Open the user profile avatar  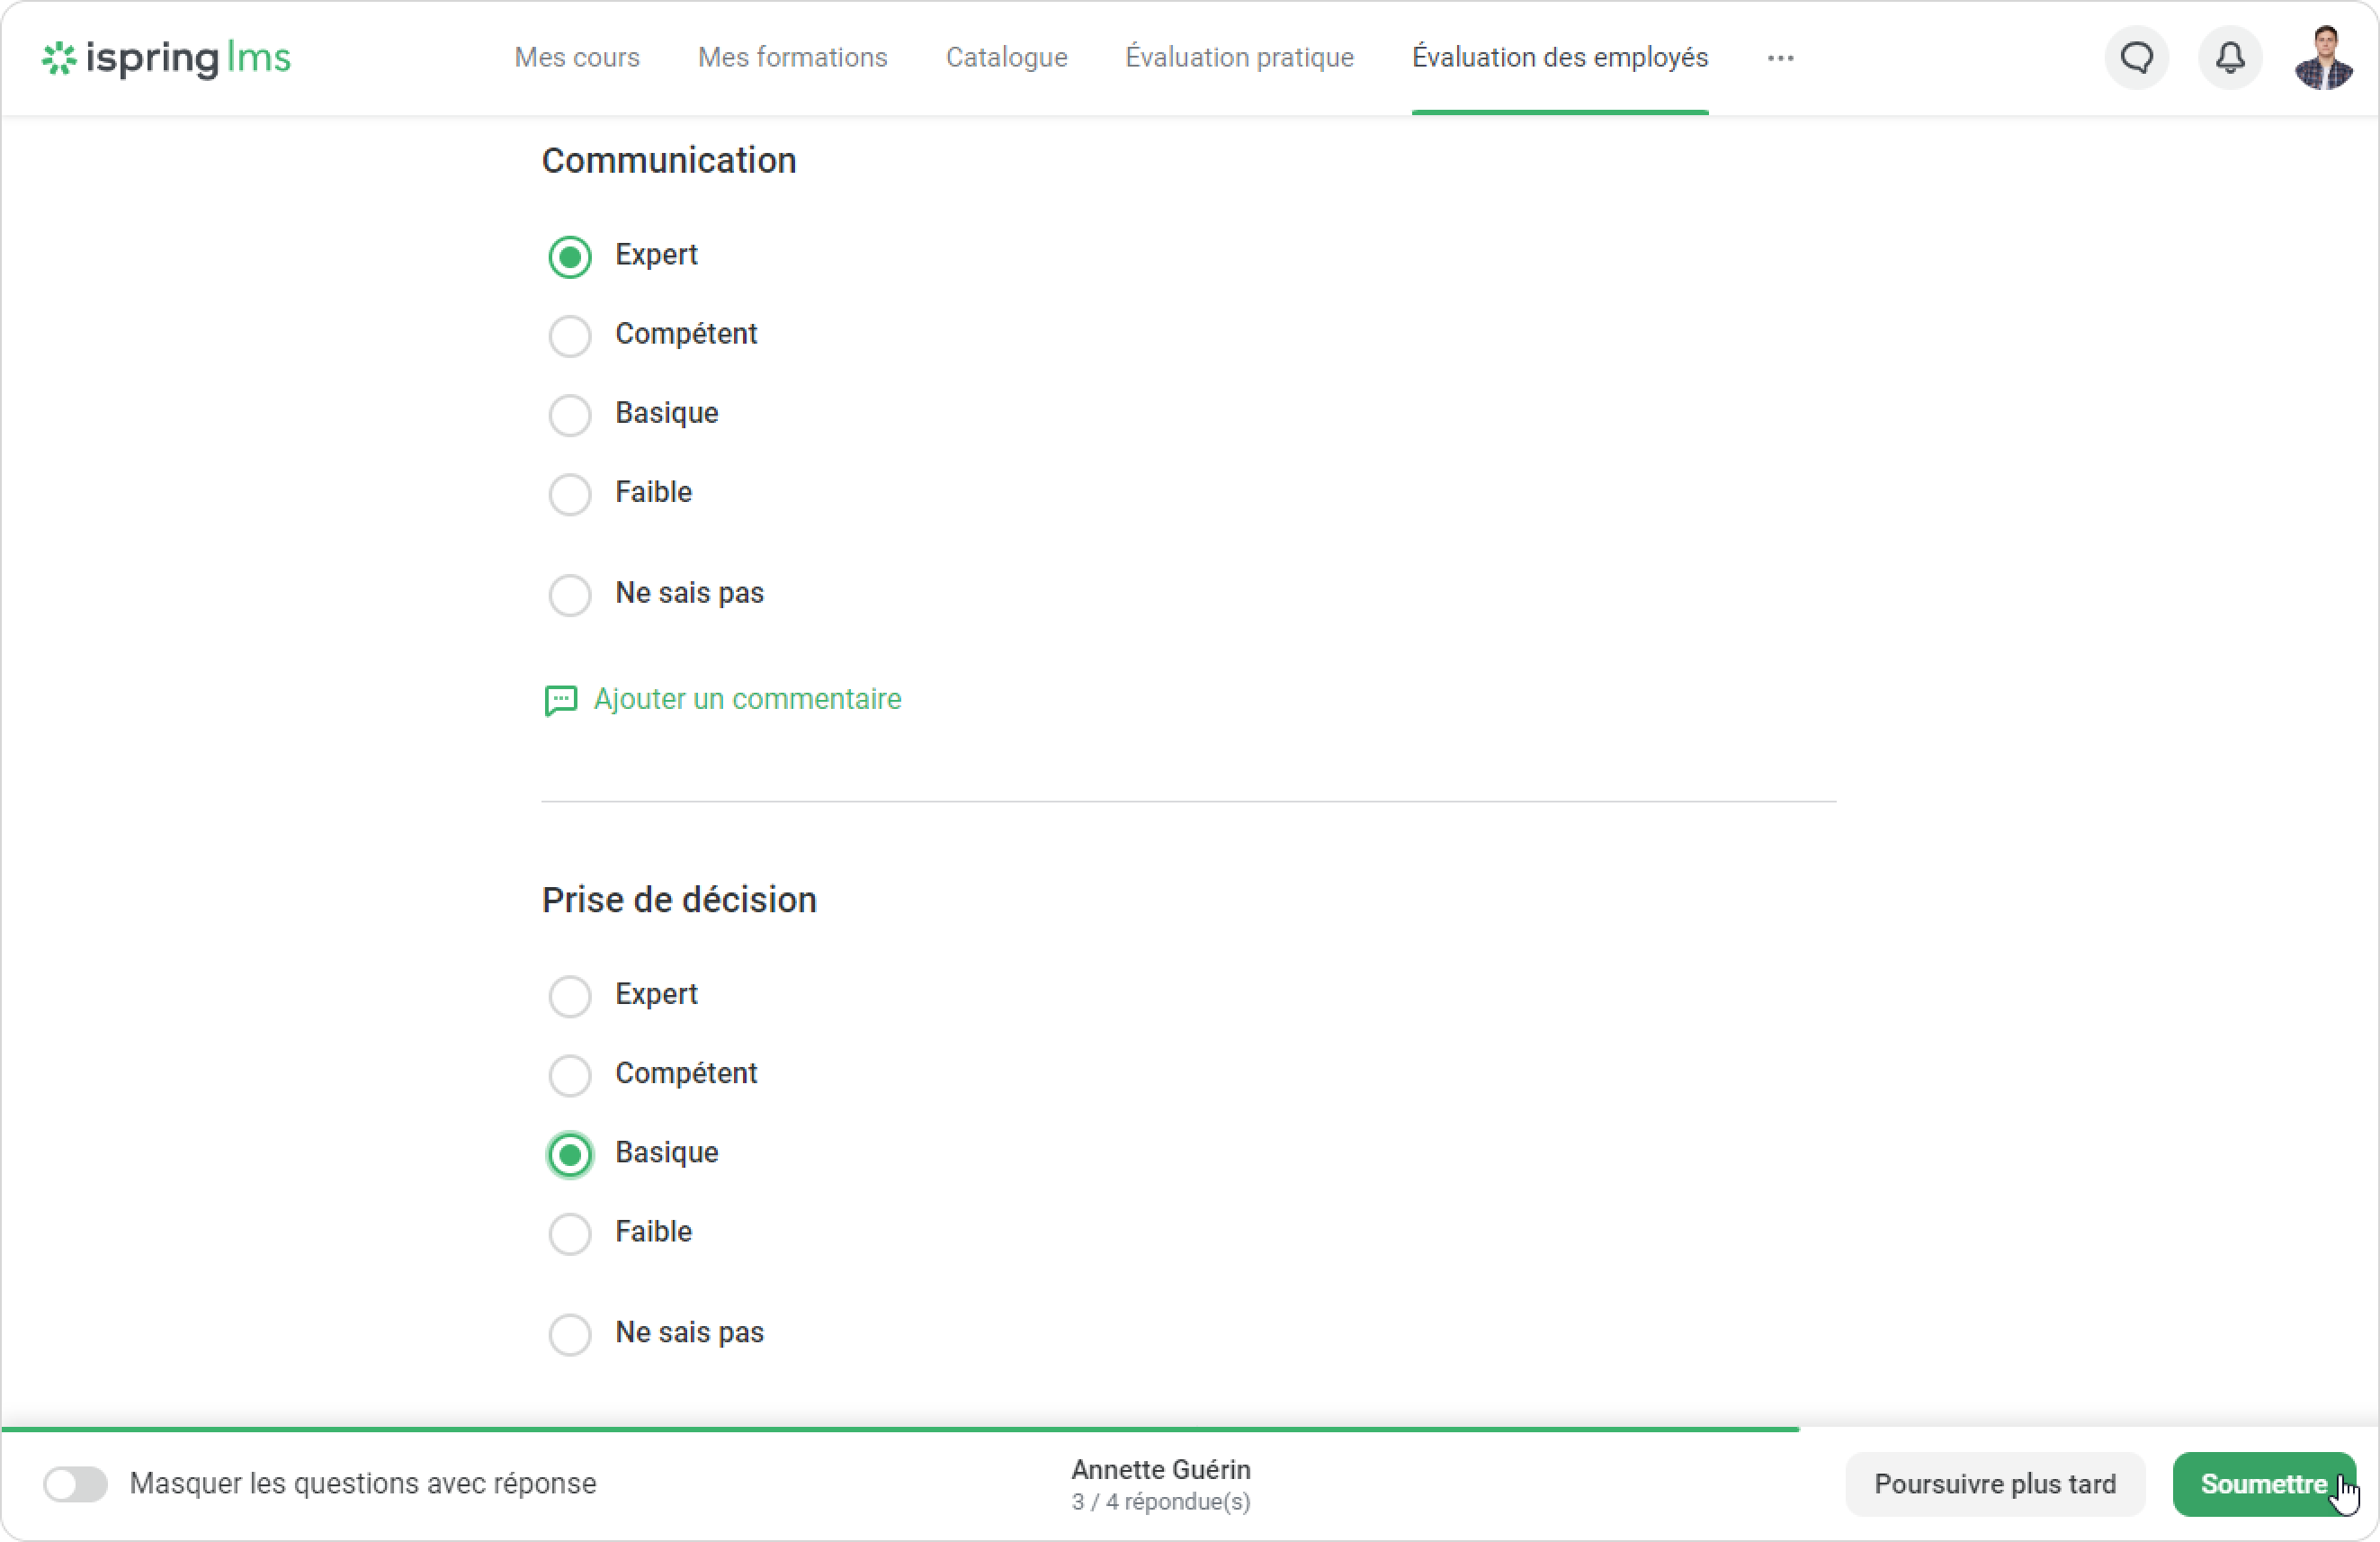click(2323, 58)
